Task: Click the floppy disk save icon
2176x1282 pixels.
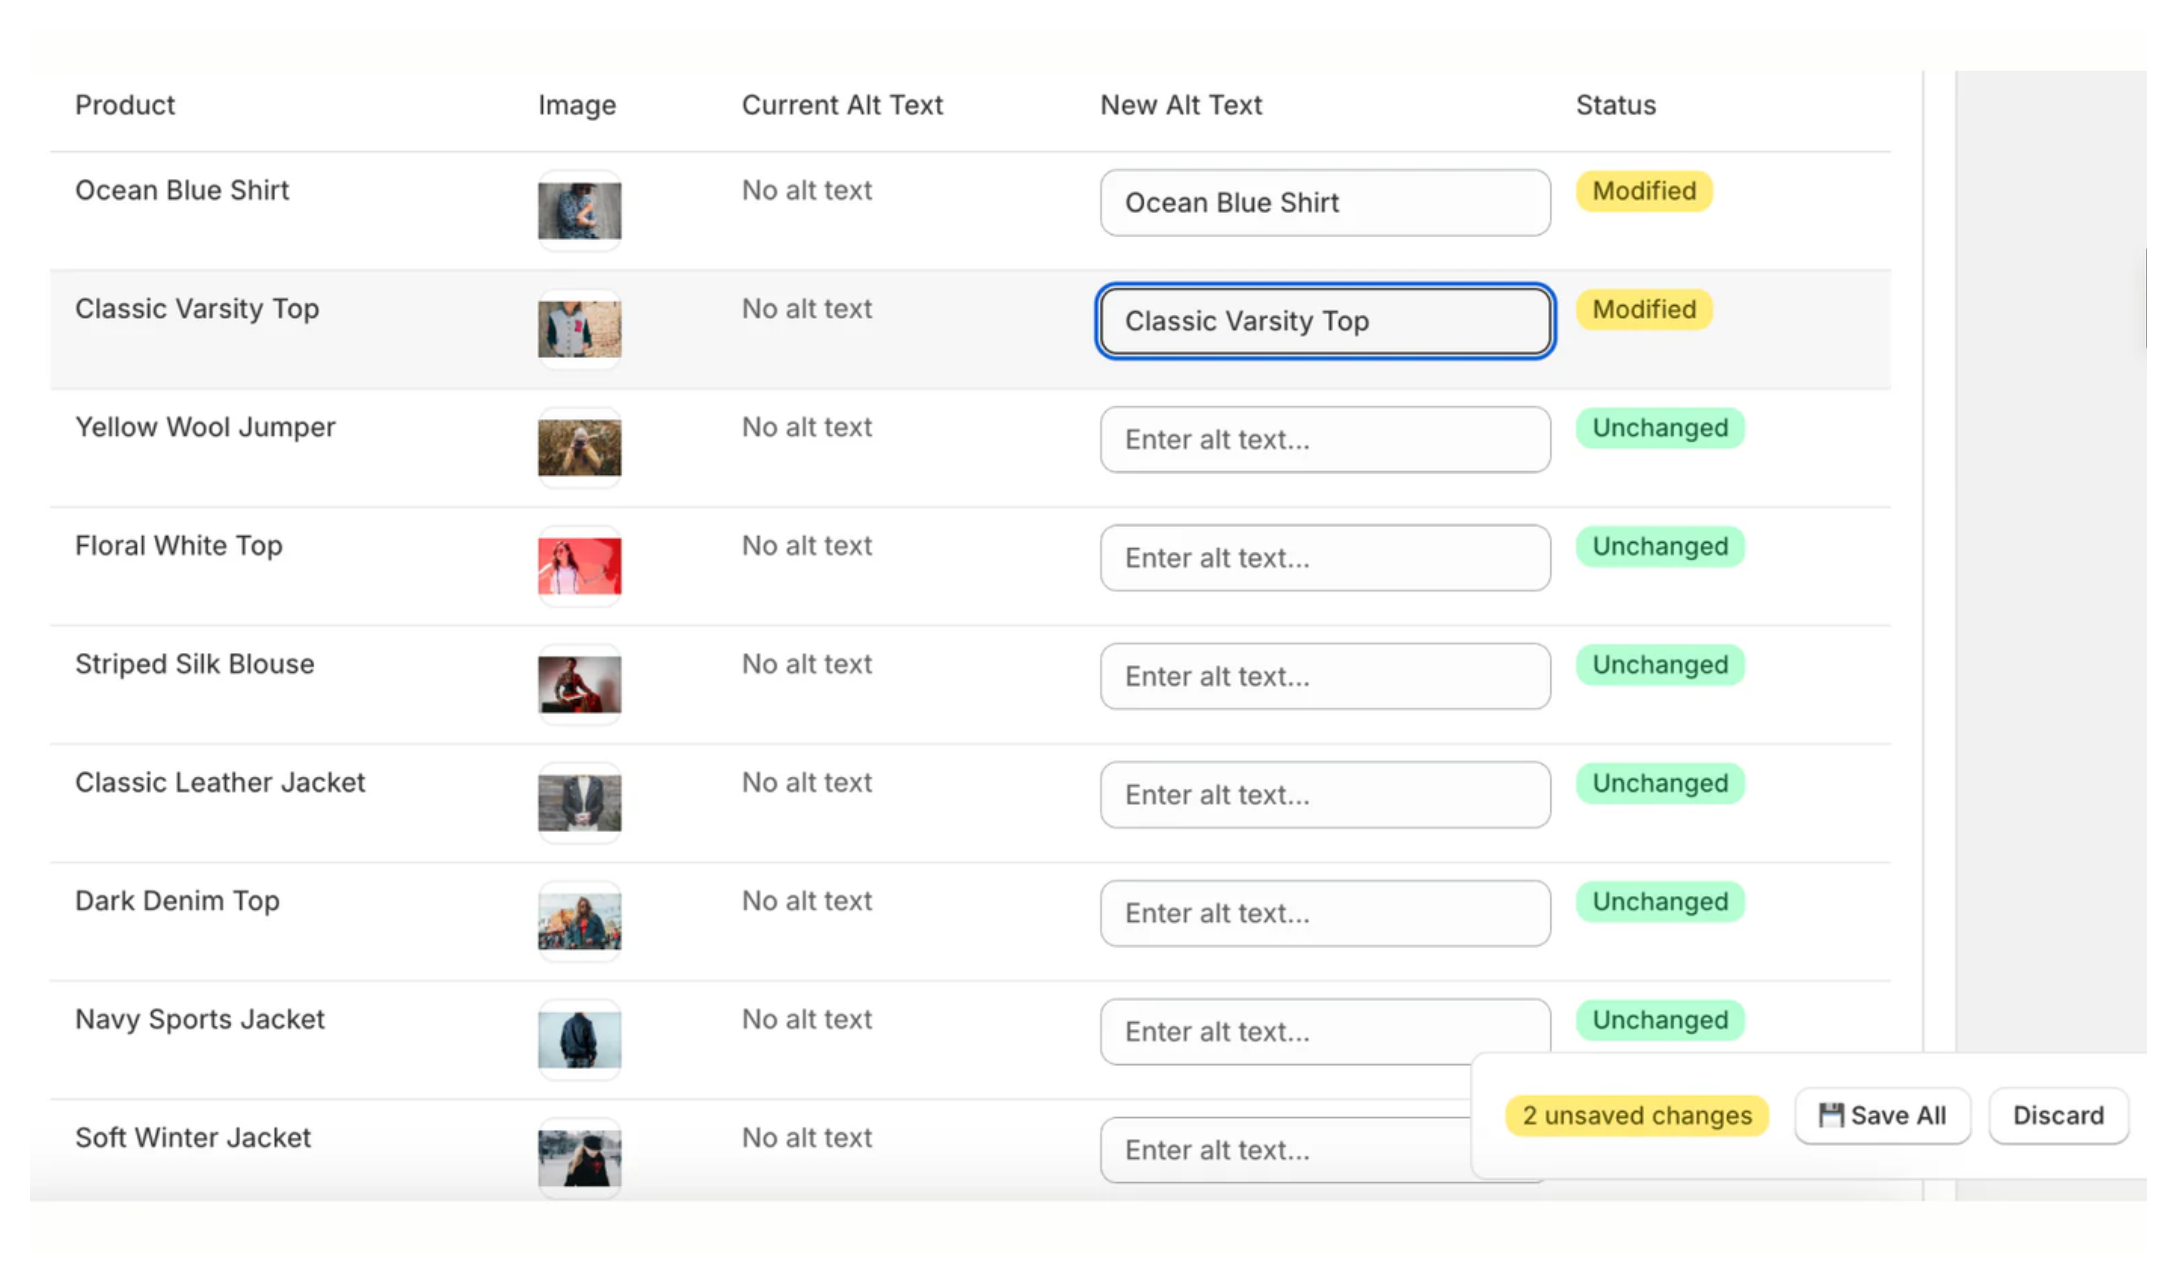Action: point(1832,1115)
